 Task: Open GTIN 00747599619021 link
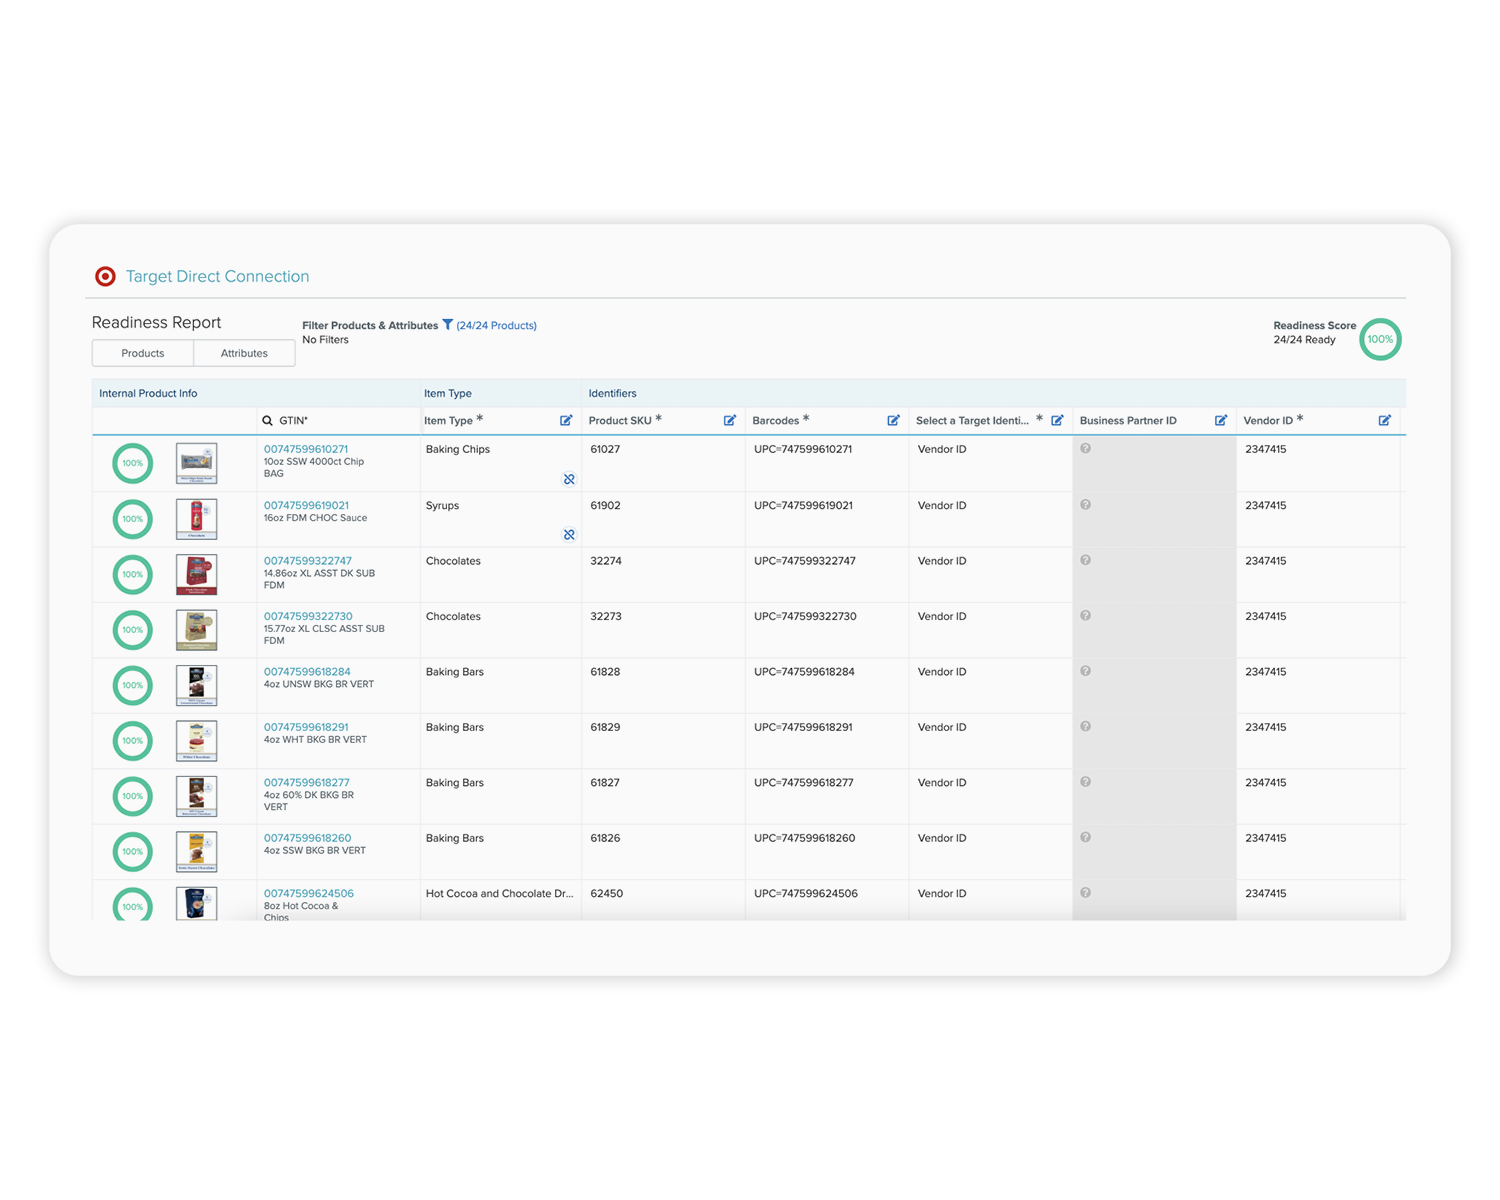(x=306, y=505)
